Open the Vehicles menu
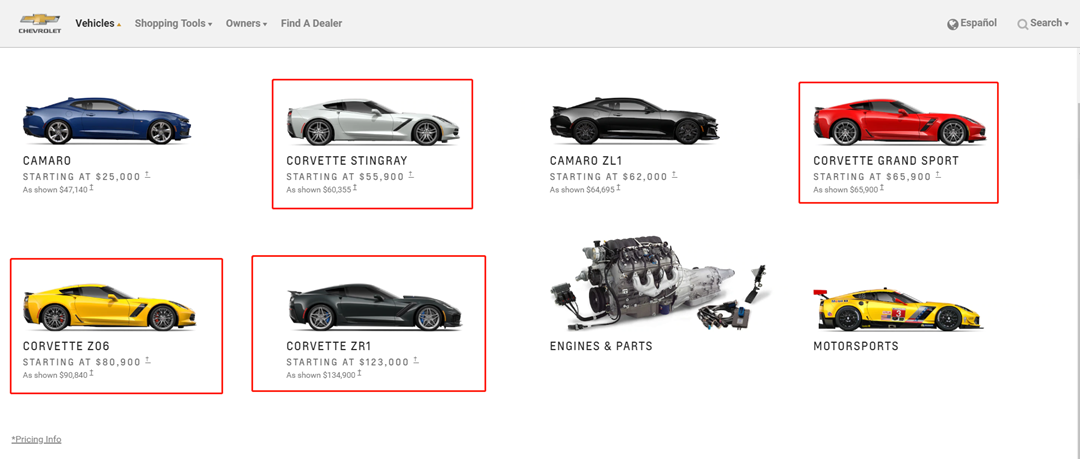 (x=98, y=23)
